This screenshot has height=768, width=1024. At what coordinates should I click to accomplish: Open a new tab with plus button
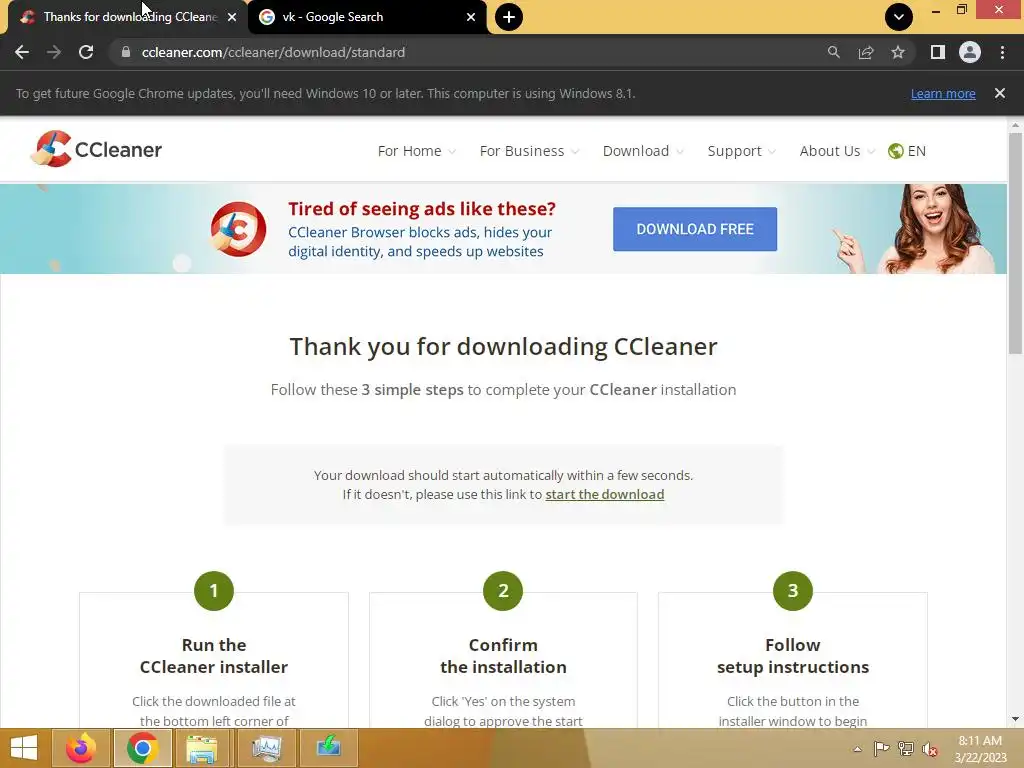(509, 17)
